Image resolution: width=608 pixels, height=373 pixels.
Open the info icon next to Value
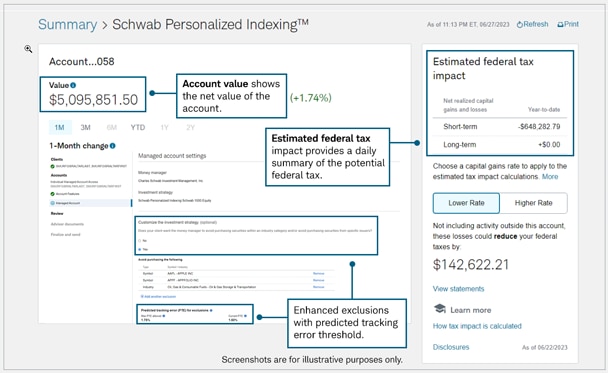coord(73,85)
